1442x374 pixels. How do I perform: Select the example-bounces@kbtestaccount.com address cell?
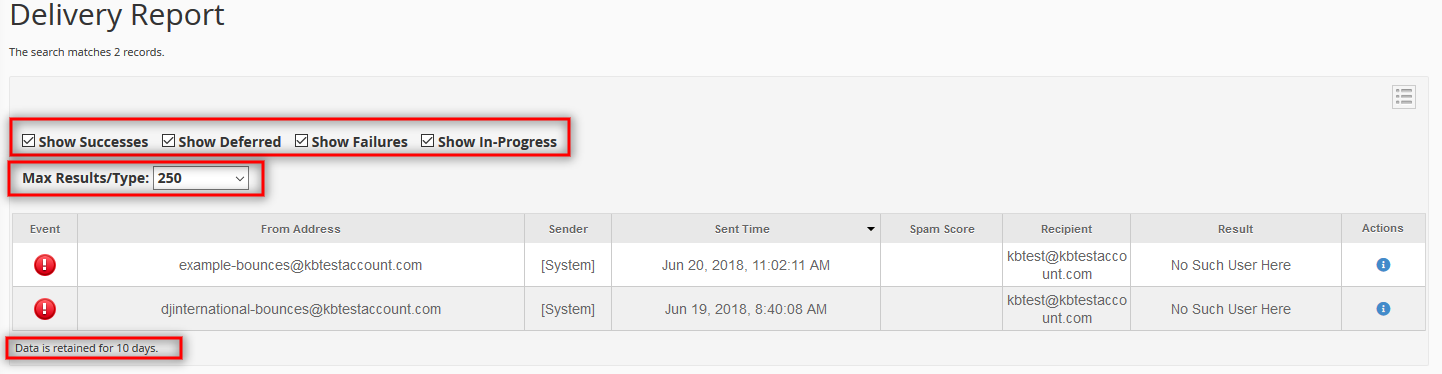[301, 265]
